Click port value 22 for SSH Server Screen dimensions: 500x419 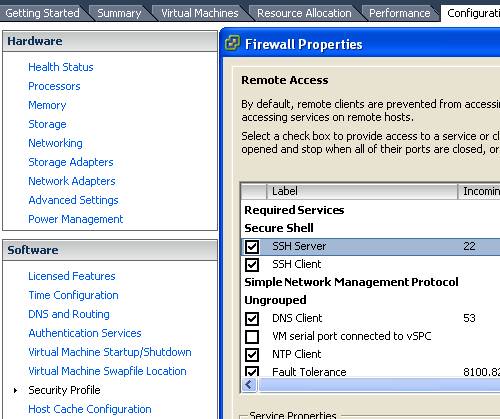[469, 246]
